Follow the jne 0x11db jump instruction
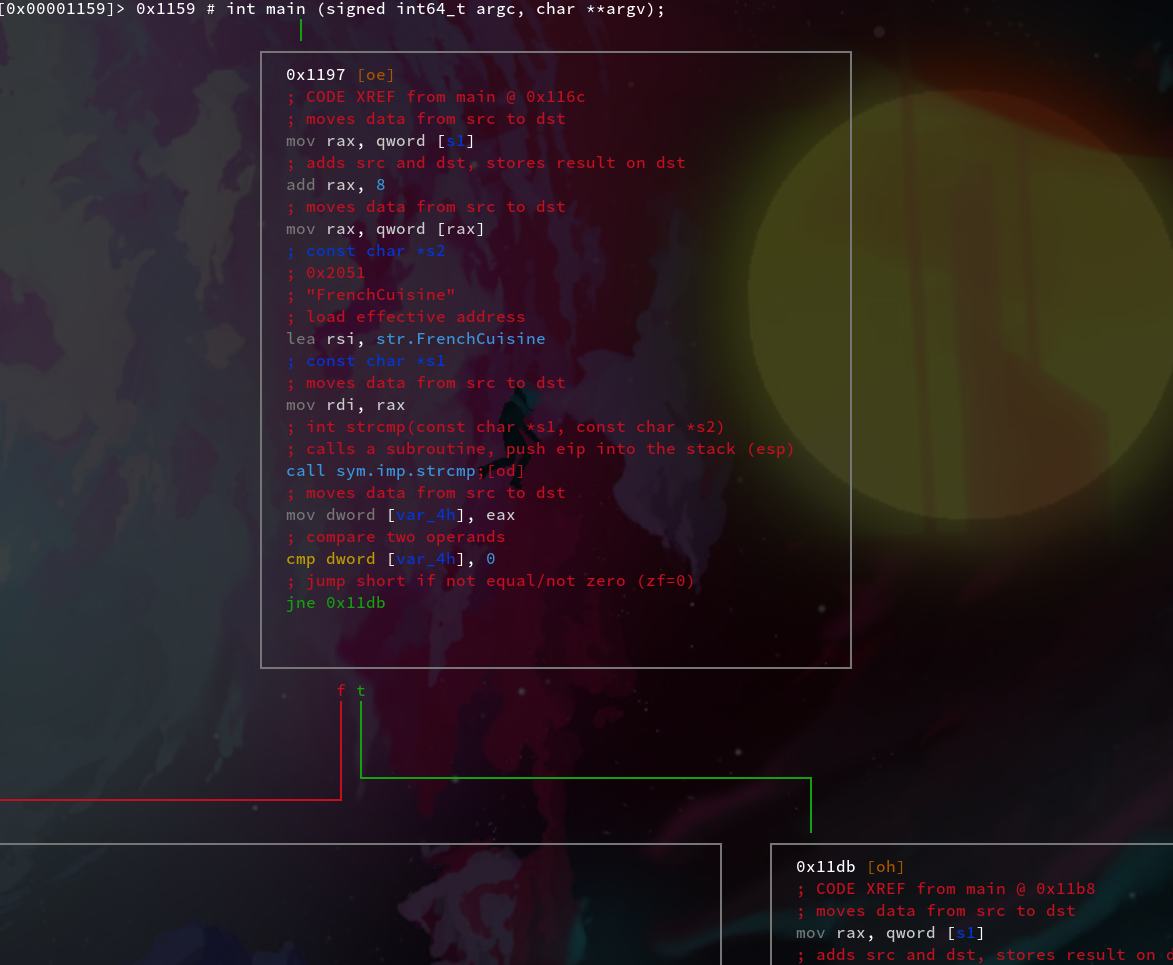This screenshot has height=965, width=1173. click(x=335, y=603)
